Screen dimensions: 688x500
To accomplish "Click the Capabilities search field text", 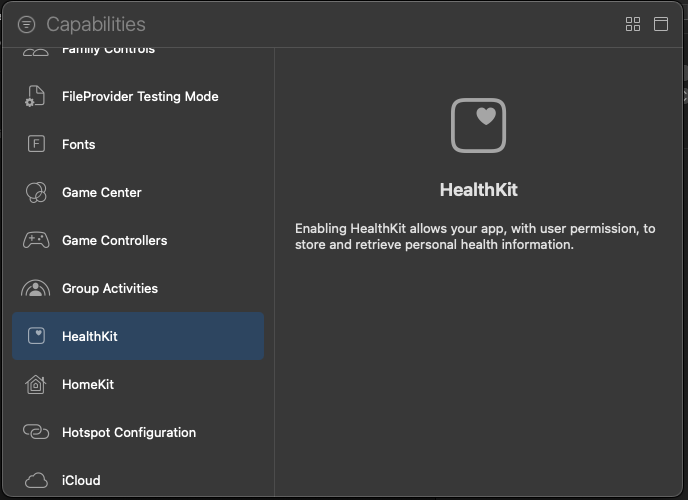I will (x=96, y=24).
